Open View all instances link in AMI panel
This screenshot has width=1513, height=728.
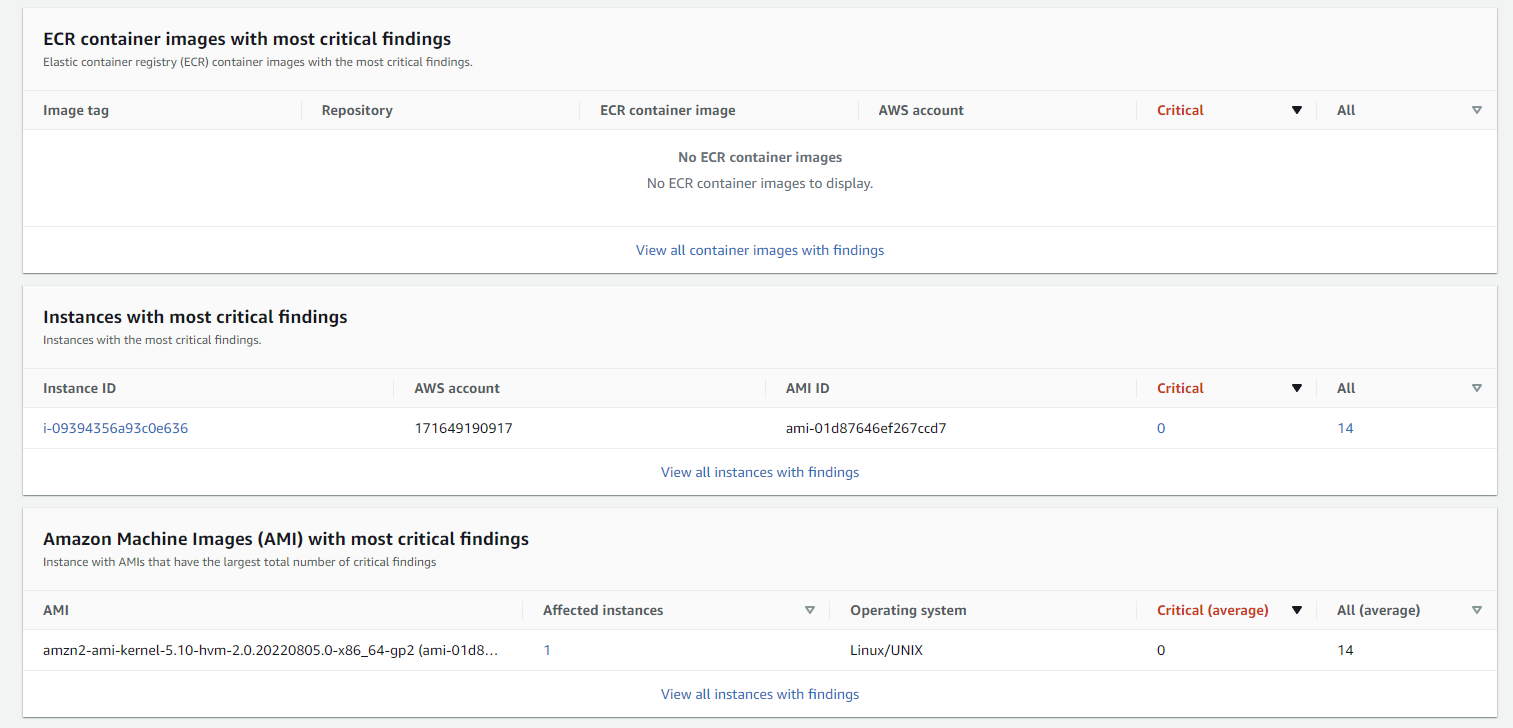760,694
